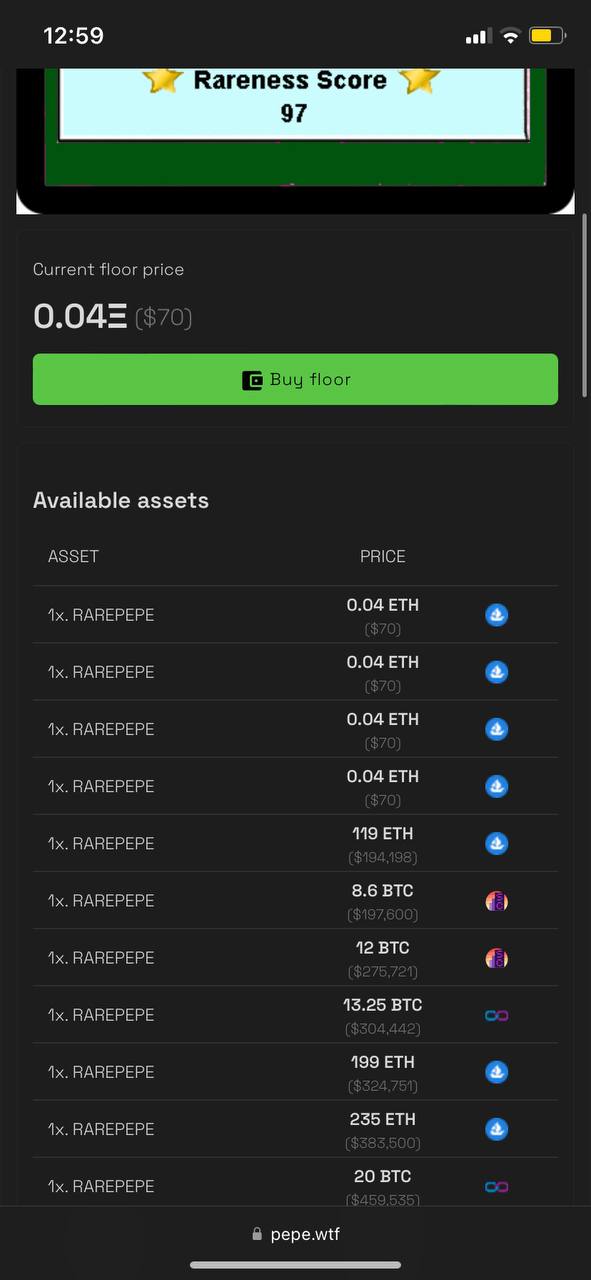Image resolution: width=591 pixels, height=1280 pixels.
Task: Open the 119 ETH RAREPEPE listing row
Action: point(295,843)
